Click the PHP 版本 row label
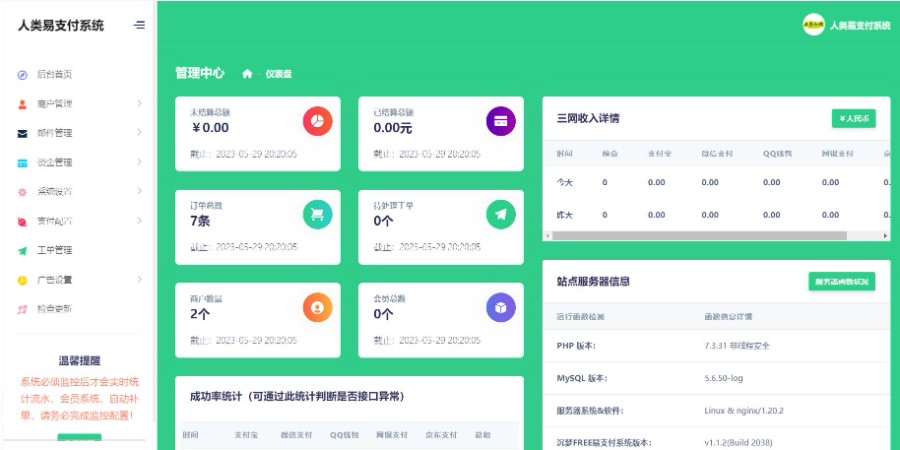This screenshot has height=450, width=900. pos(576,346)
